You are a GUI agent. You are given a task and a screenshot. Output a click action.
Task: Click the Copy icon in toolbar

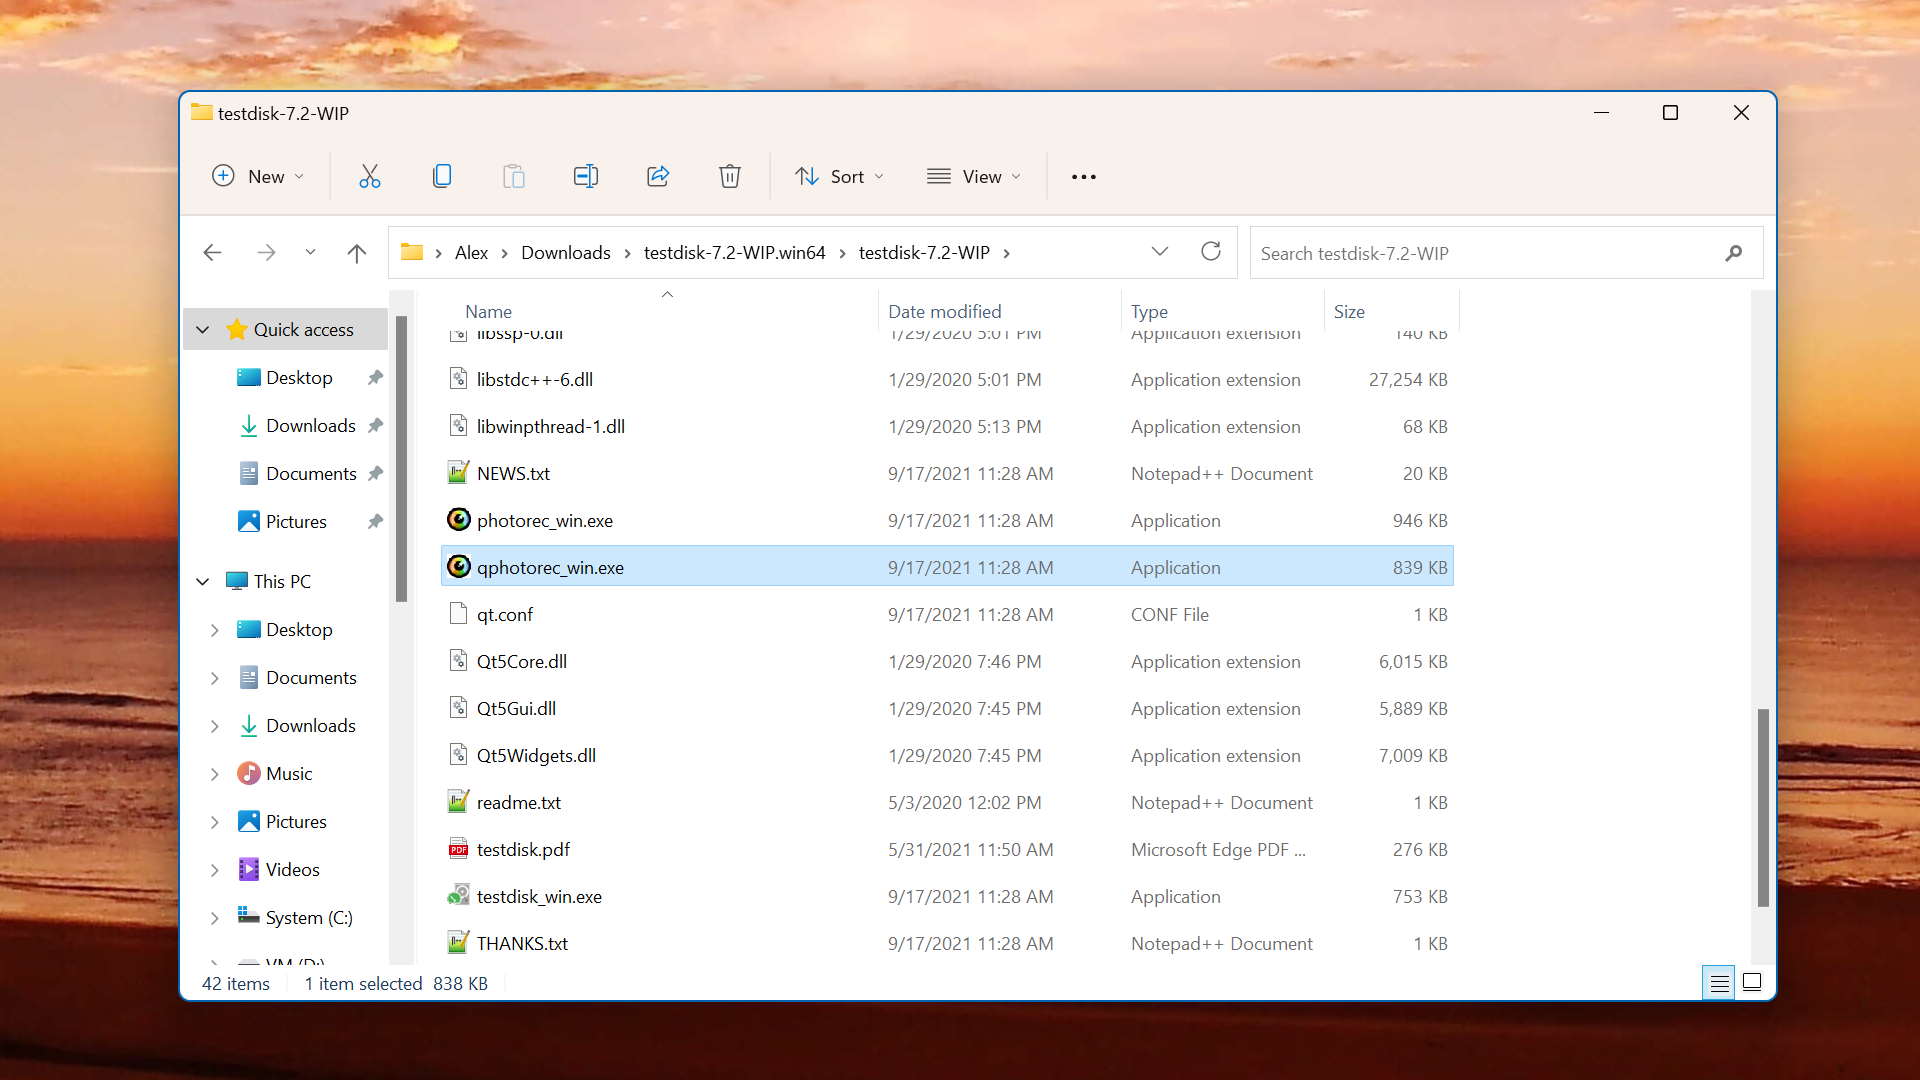(x=442, y=177)
